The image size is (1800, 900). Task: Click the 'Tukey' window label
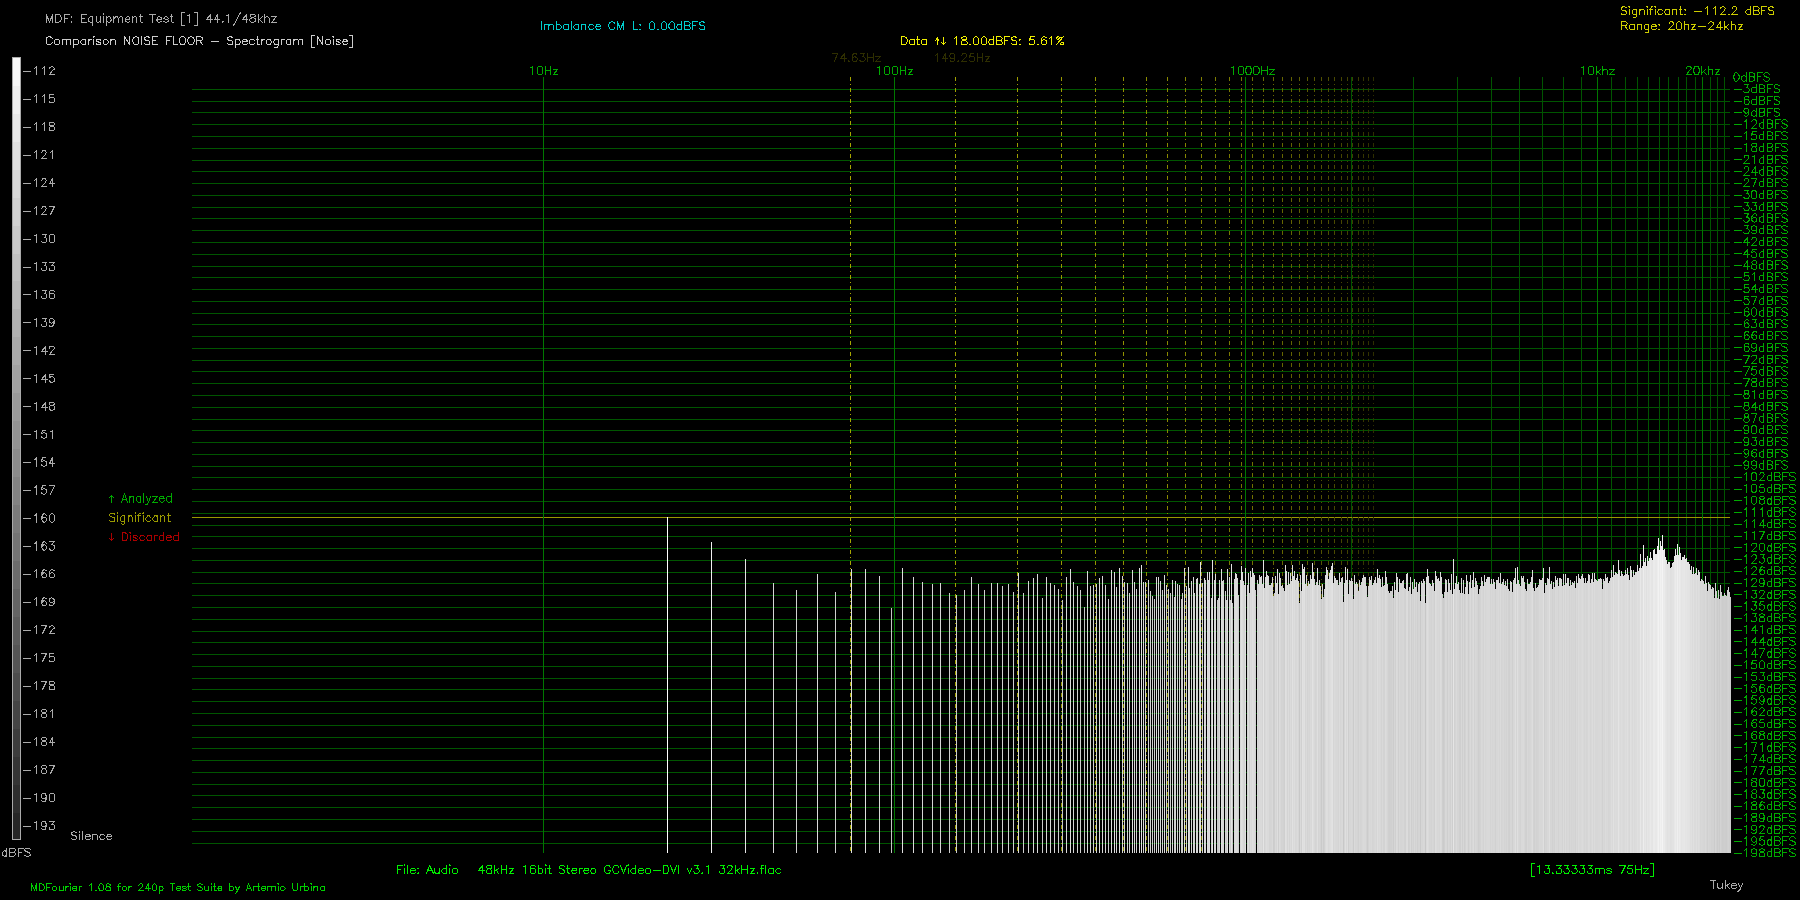[x=1726, y=885]
